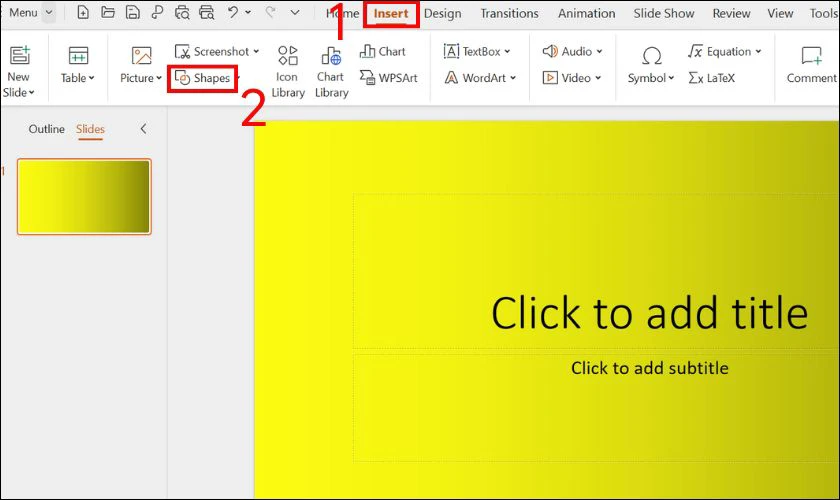Expand the Picture dropdown arrow
Viewport: 840px width, 500px height.
pos(159,78)
